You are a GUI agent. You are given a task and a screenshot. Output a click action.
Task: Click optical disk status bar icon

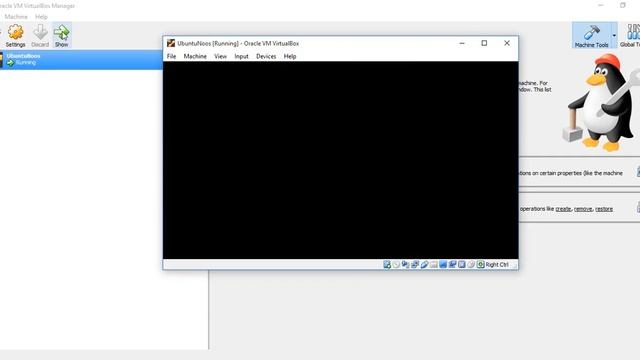(396, 264)
